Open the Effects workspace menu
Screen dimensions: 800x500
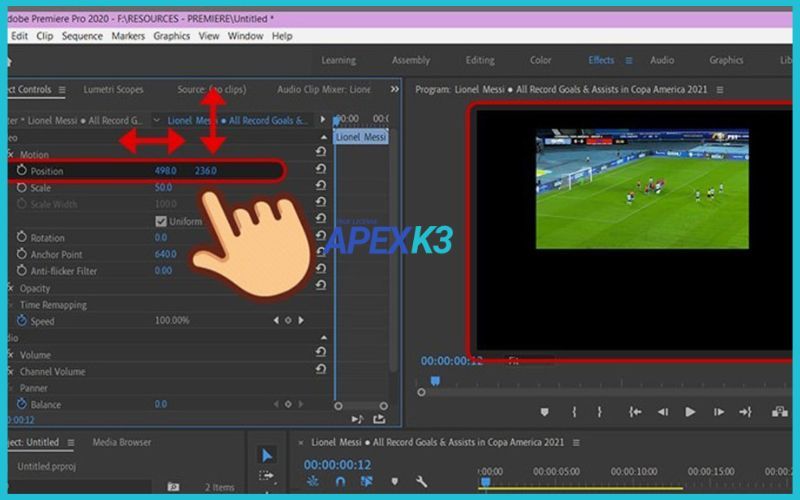(x=629, y=60)
